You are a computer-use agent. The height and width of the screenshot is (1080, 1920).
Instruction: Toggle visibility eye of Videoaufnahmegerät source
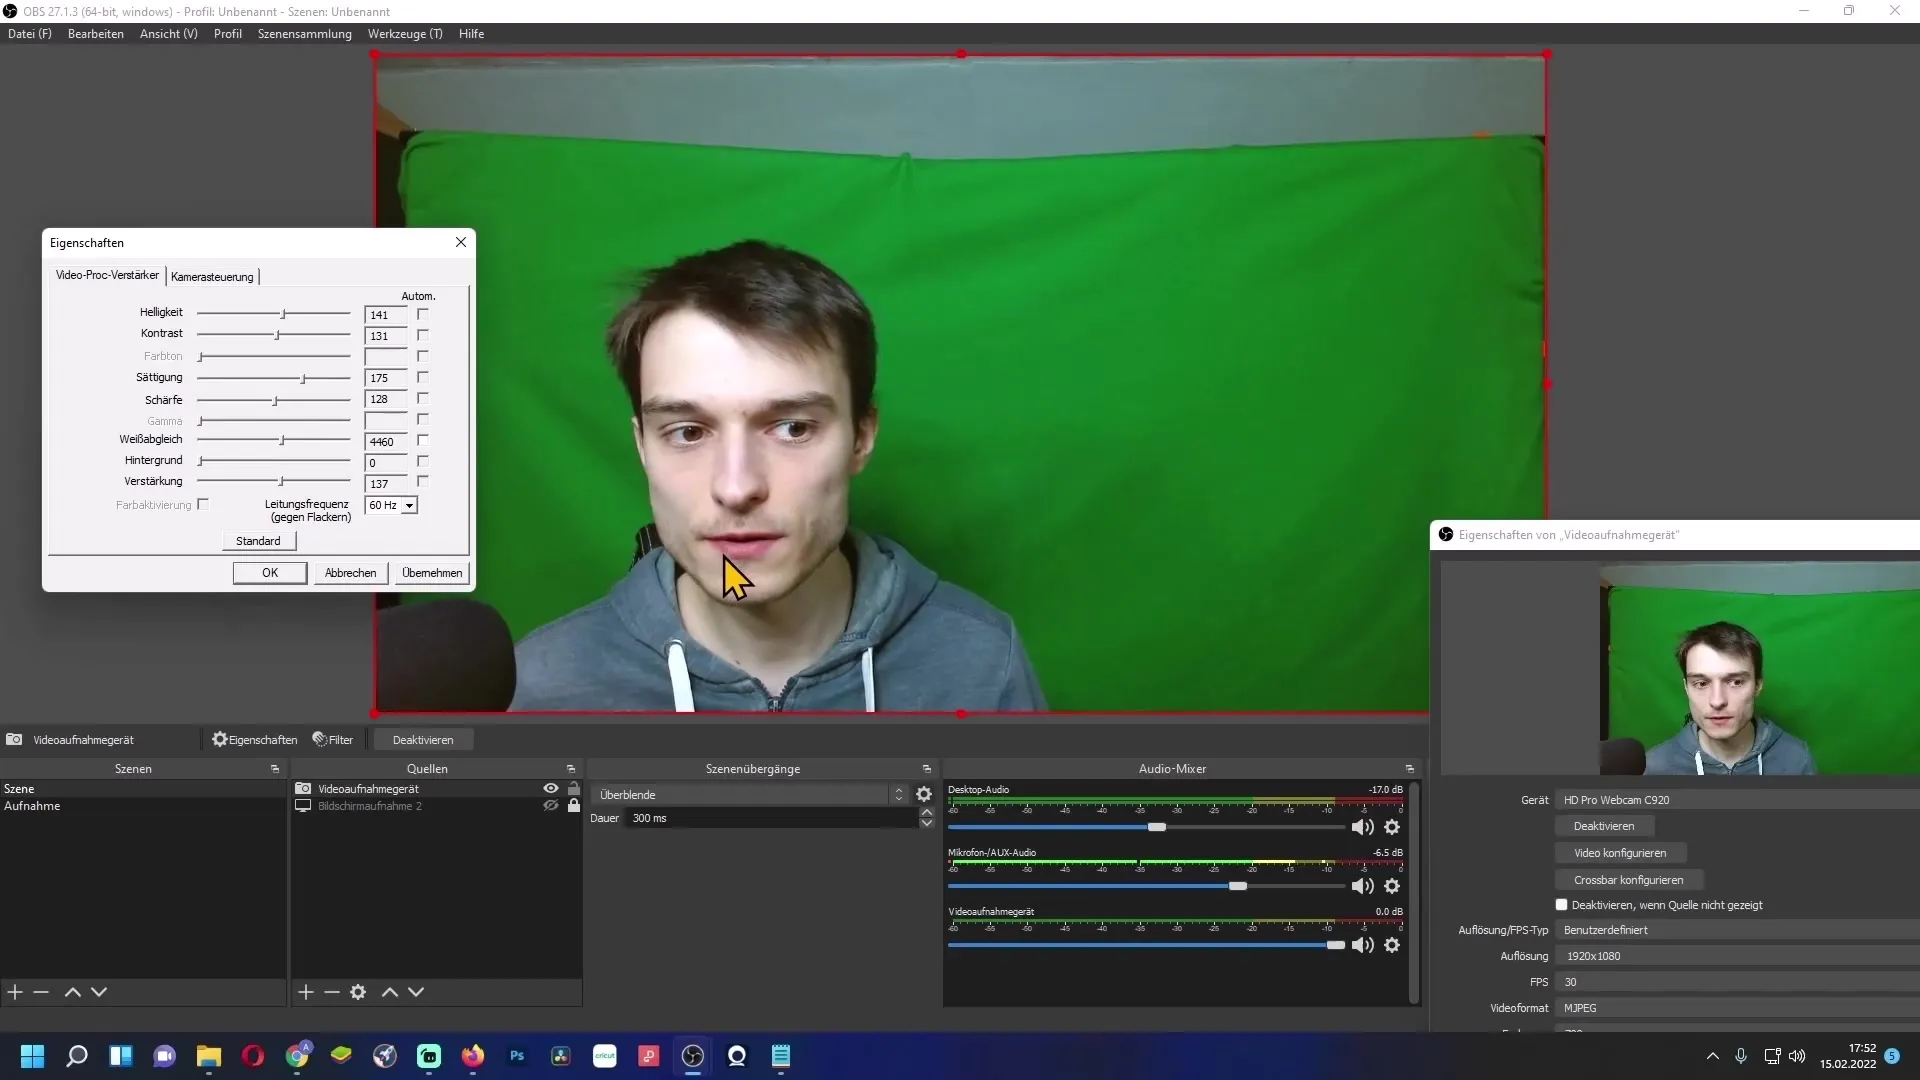(x=550, y=789)
